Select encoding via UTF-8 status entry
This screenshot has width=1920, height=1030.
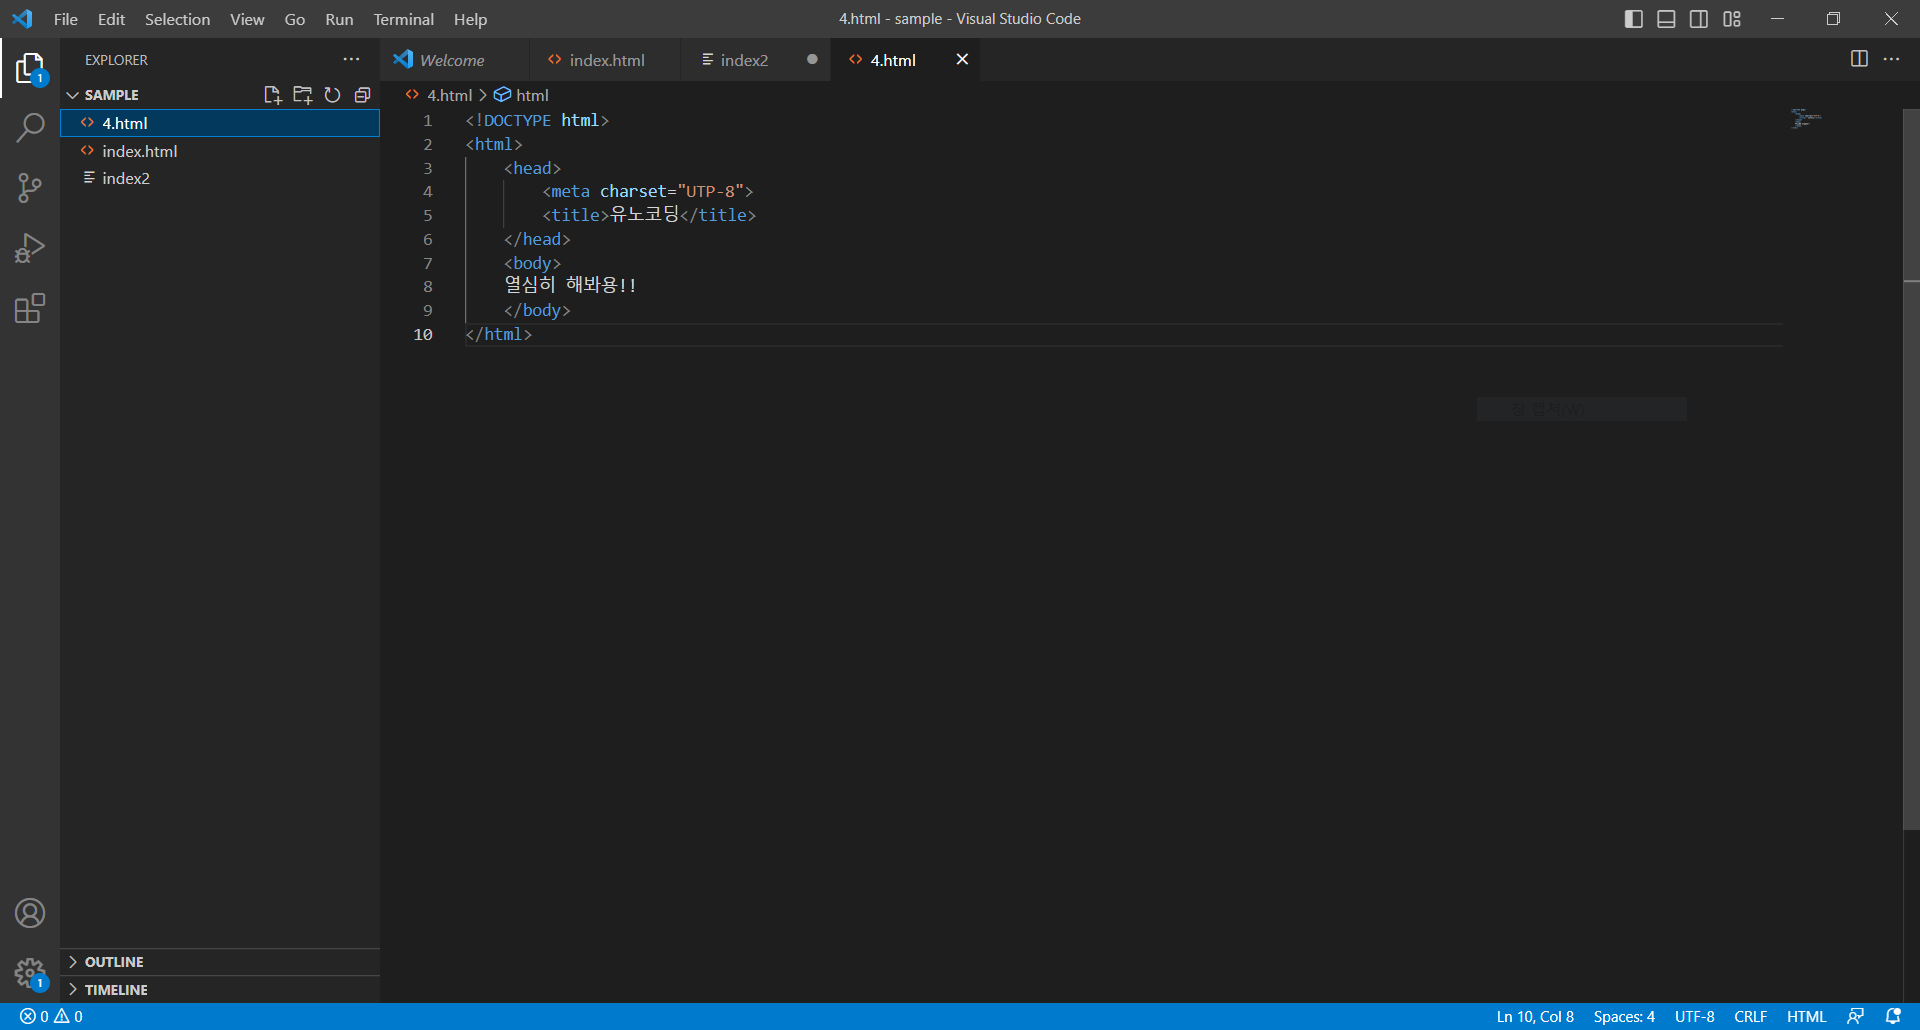click(x=1694, y=1016)
